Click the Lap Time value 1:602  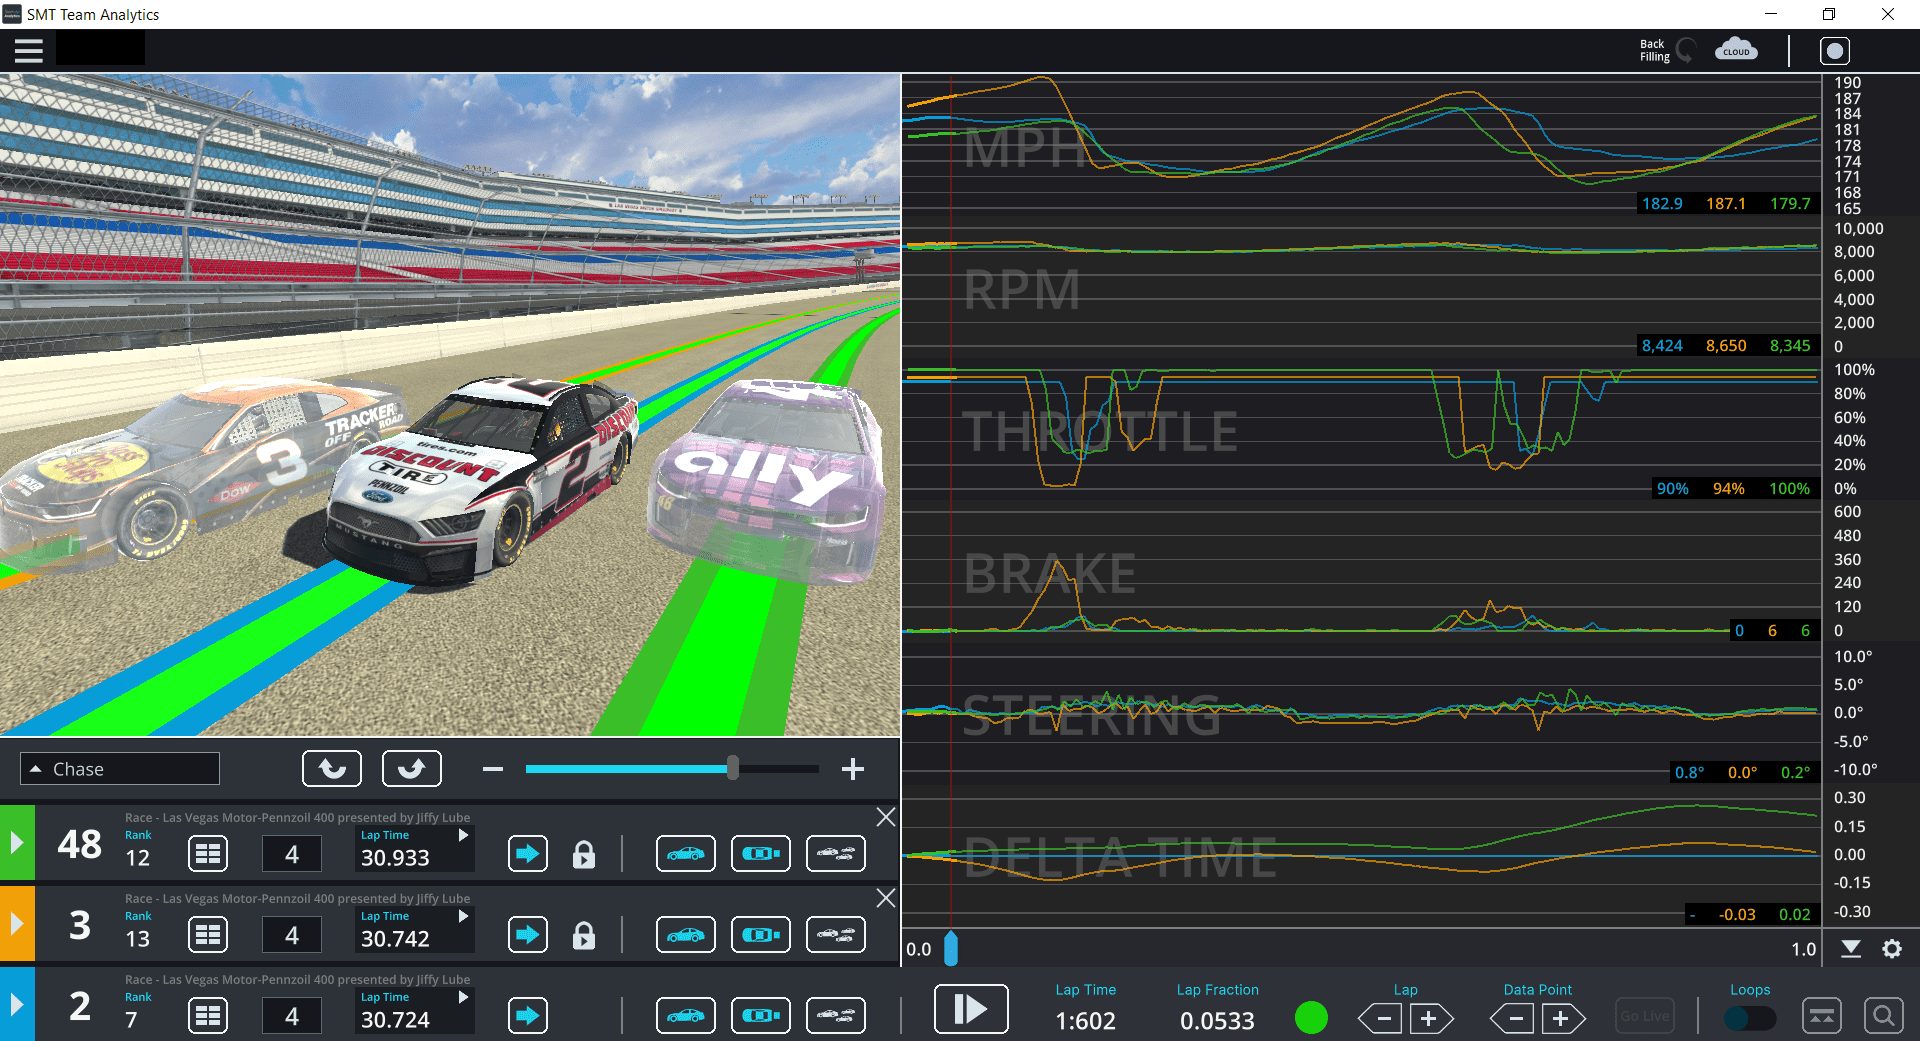[x=1085, y=1021]
